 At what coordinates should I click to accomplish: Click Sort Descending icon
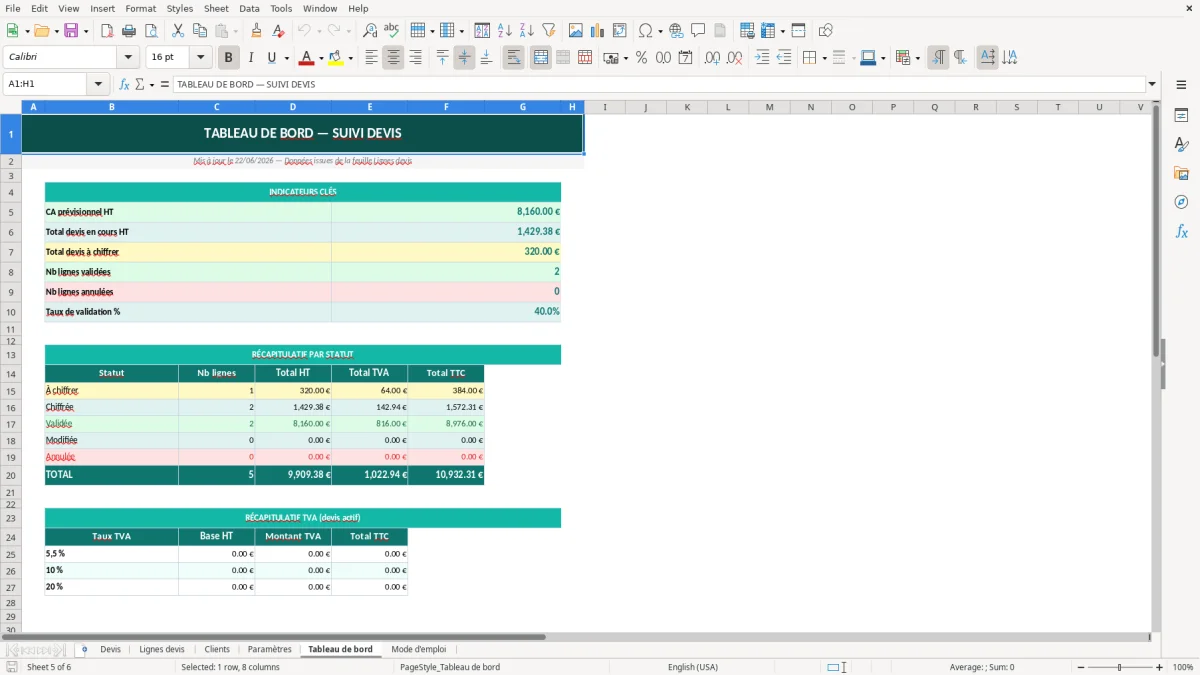coord(526,31)
